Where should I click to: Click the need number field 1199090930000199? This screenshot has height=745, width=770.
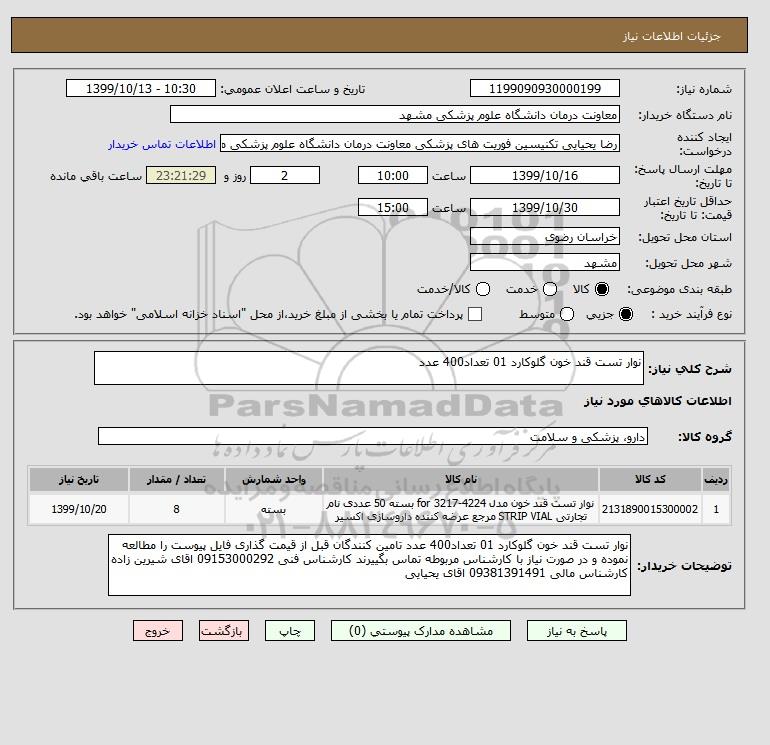(x=545, y=88)
